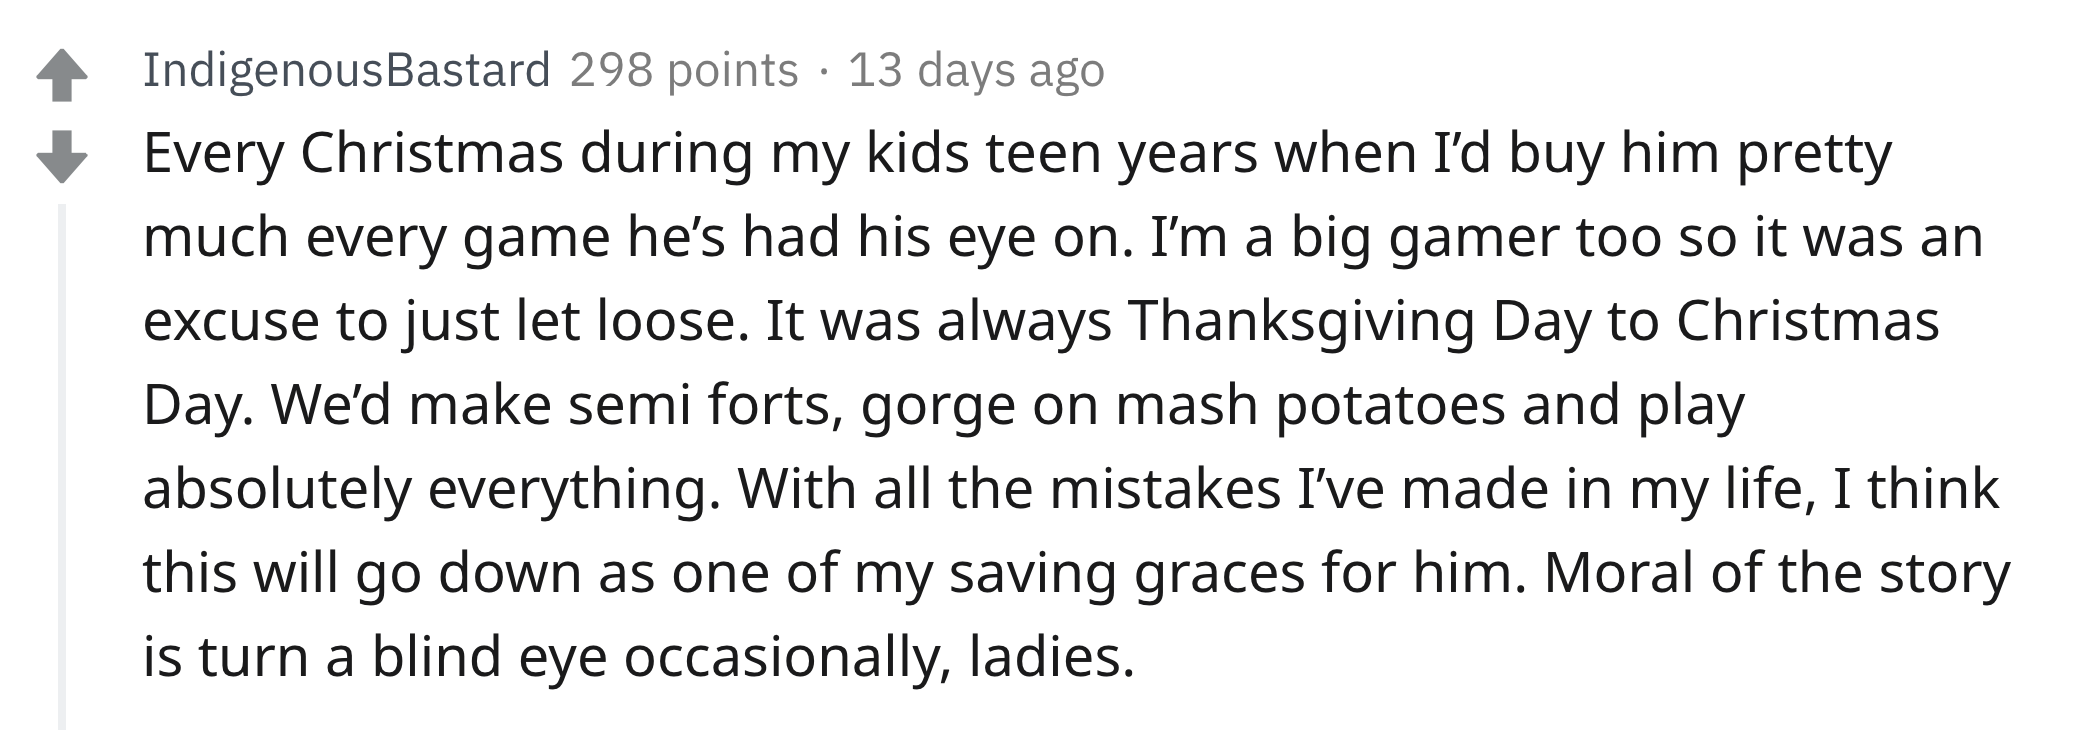Click the phrase saving graces

(x=1126, y=574)
